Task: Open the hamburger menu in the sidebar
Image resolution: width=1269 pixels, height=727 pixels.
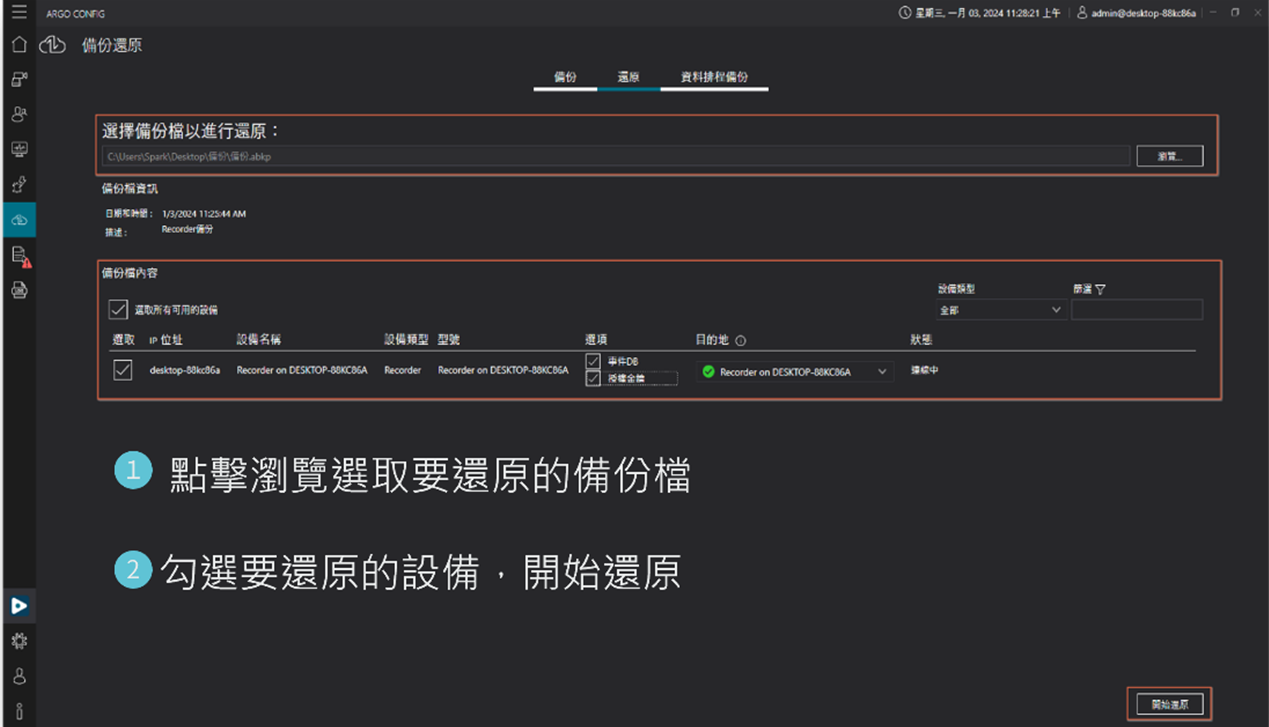Action: pos(19,13)
